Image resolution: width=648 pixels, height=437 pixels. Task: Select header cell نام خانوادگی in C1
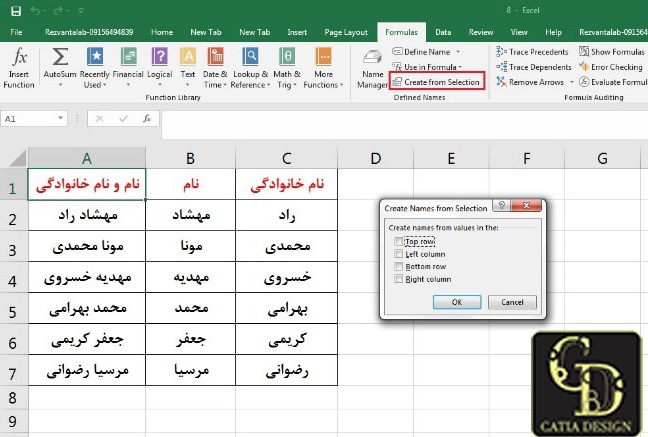click(286, 184)
